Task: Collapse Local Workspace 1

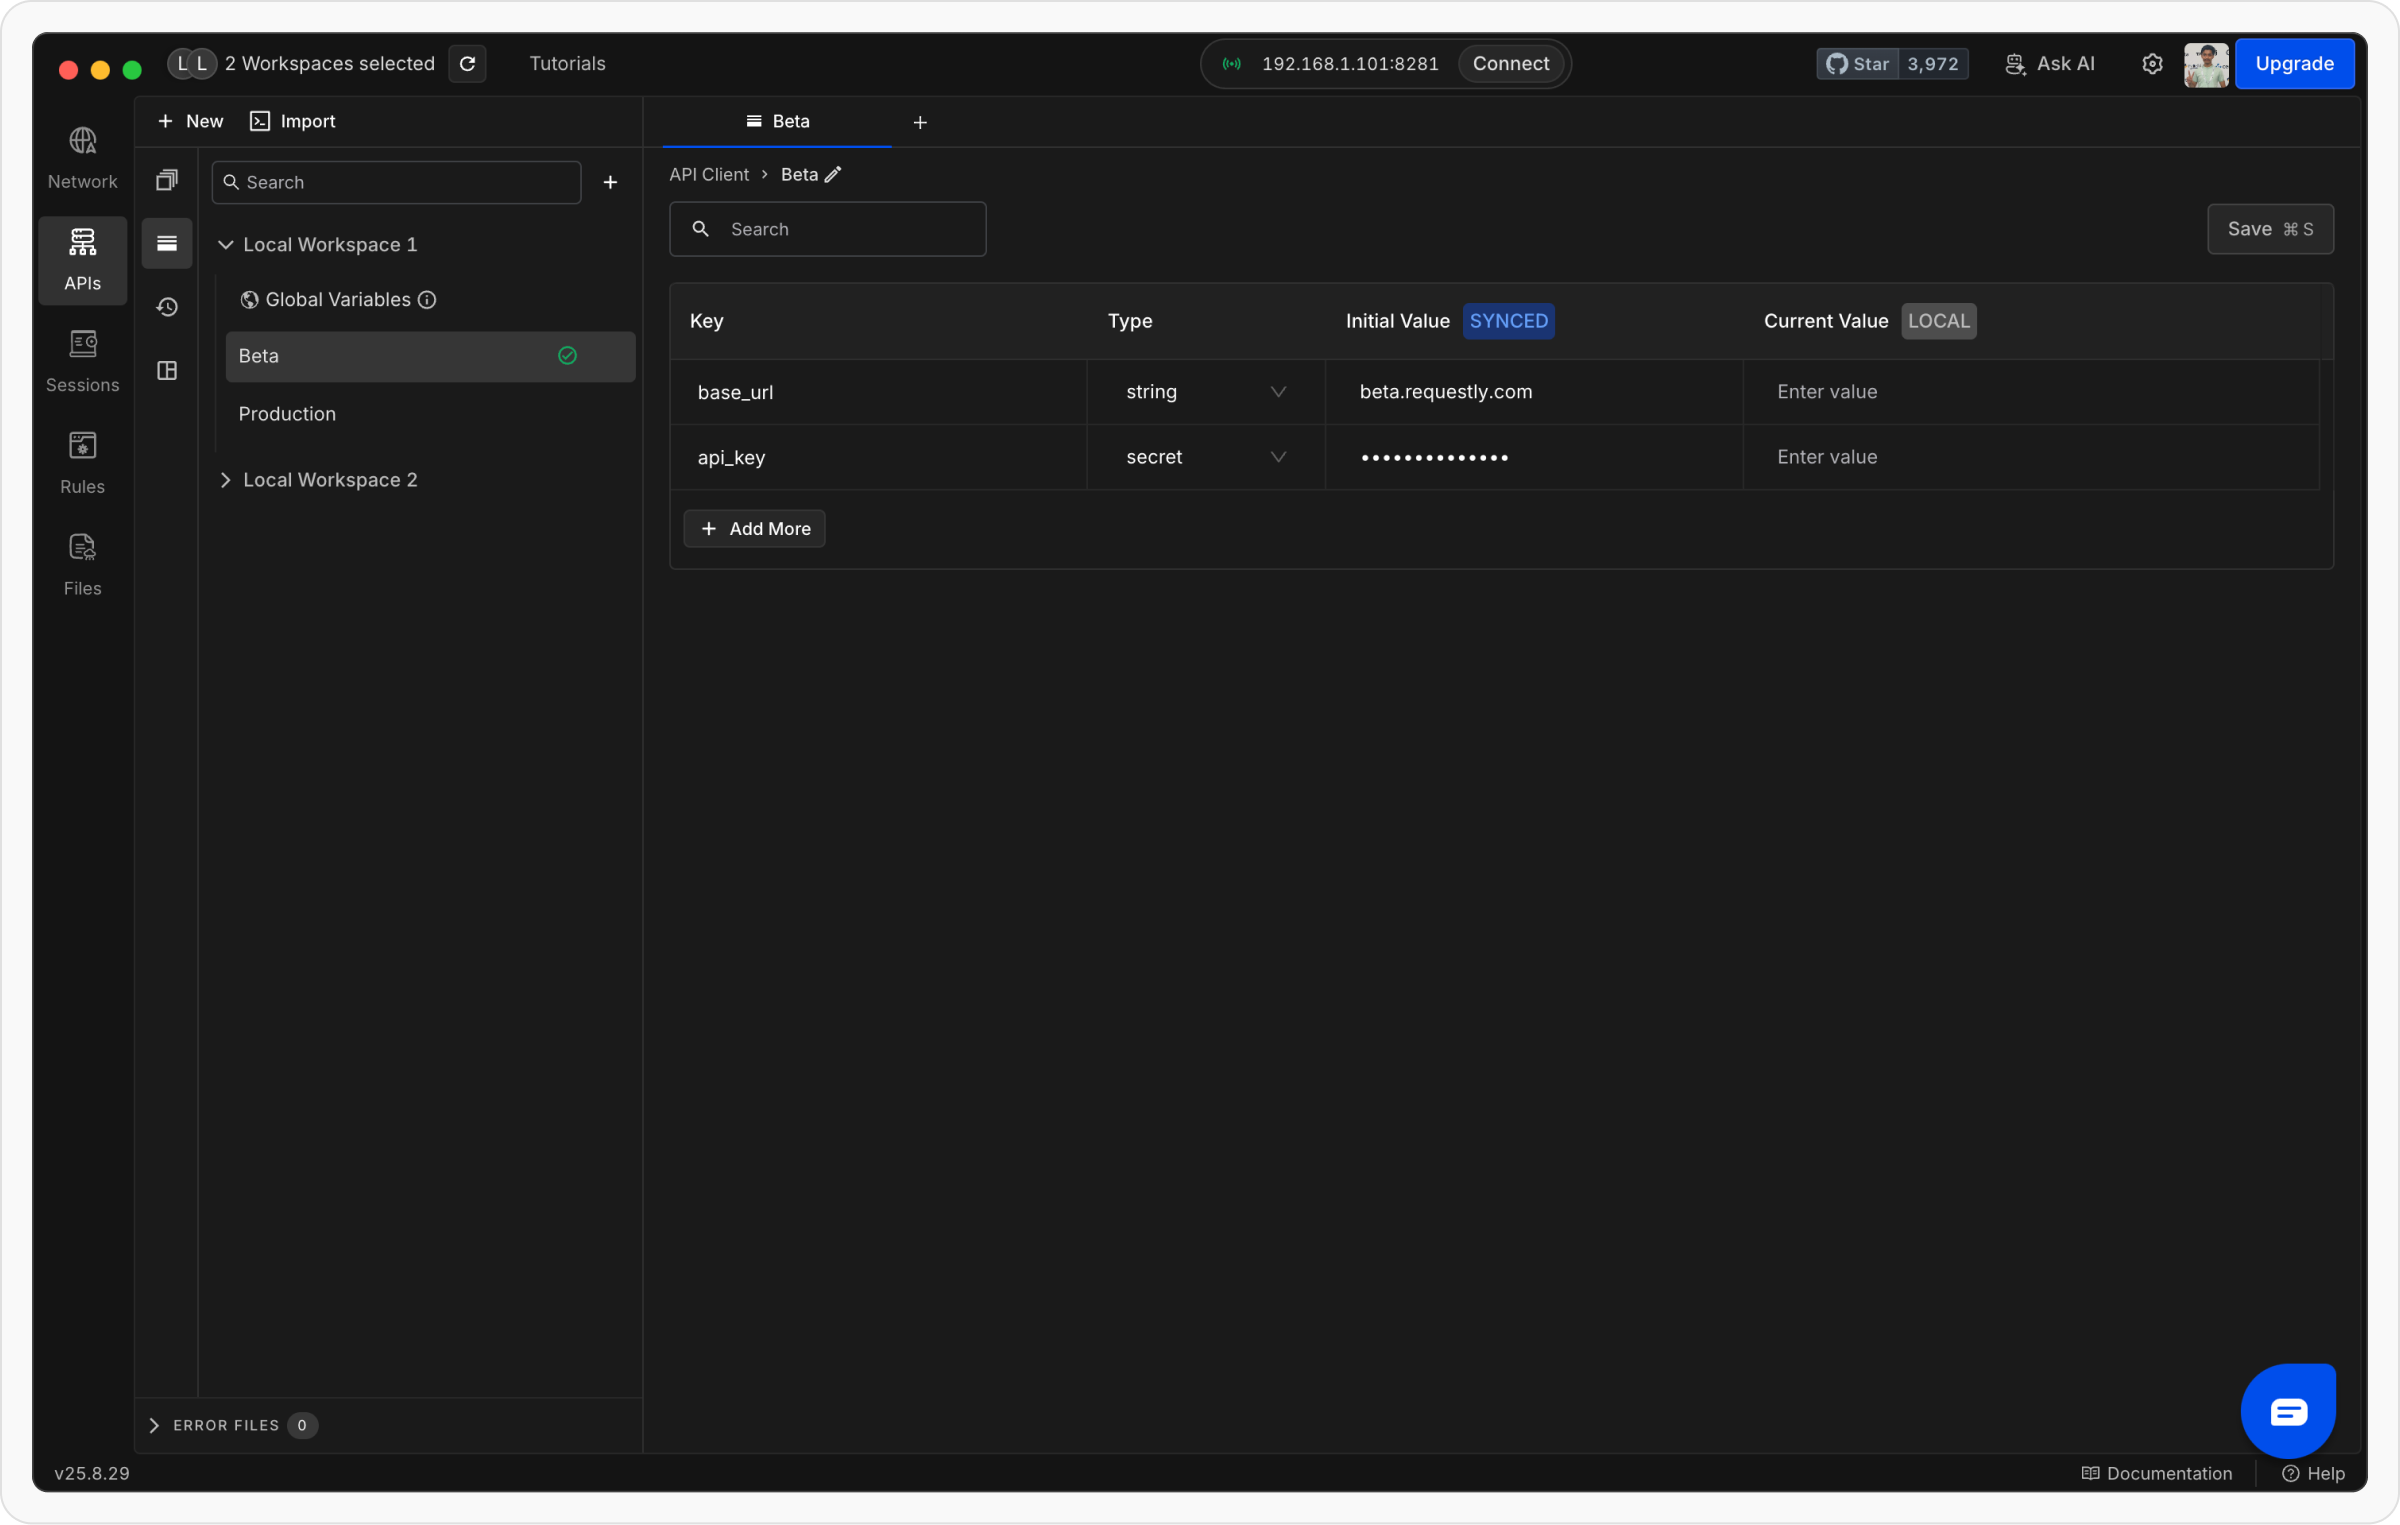Action: pos(226,245)
